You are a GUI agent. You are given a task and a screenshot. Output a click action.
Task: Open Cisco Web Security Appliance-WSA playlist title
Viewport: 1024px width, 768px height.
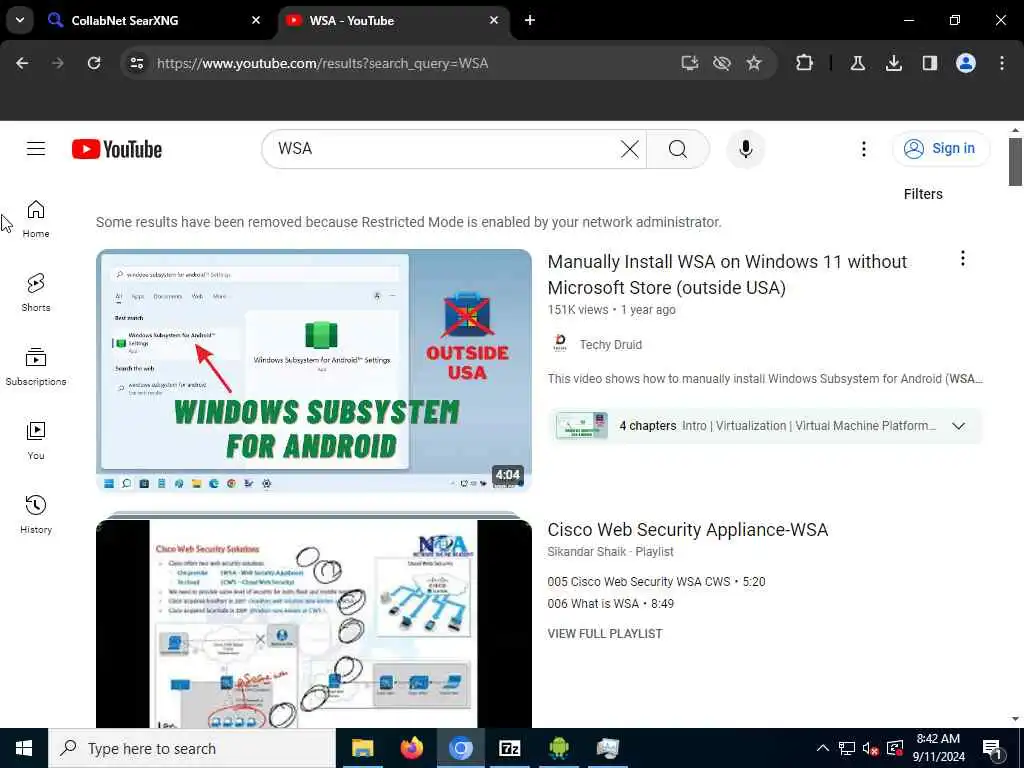(x=687, y=530)
